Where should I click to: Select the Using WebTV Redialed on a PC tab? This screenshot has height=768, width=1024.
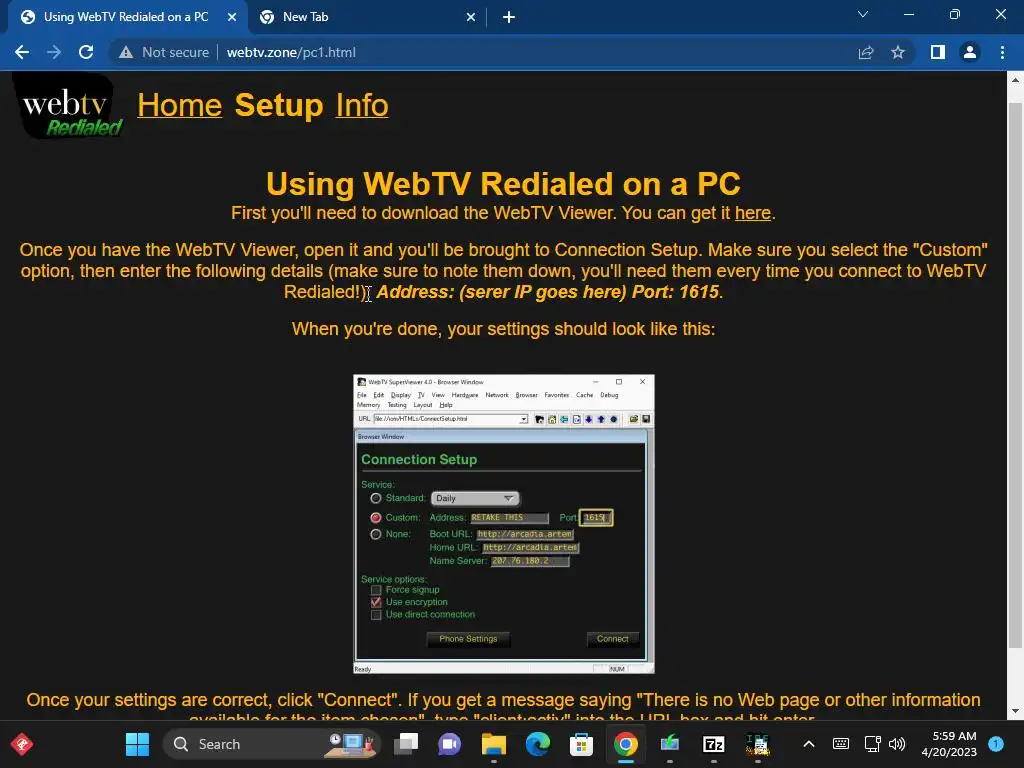tap(127, 18)
